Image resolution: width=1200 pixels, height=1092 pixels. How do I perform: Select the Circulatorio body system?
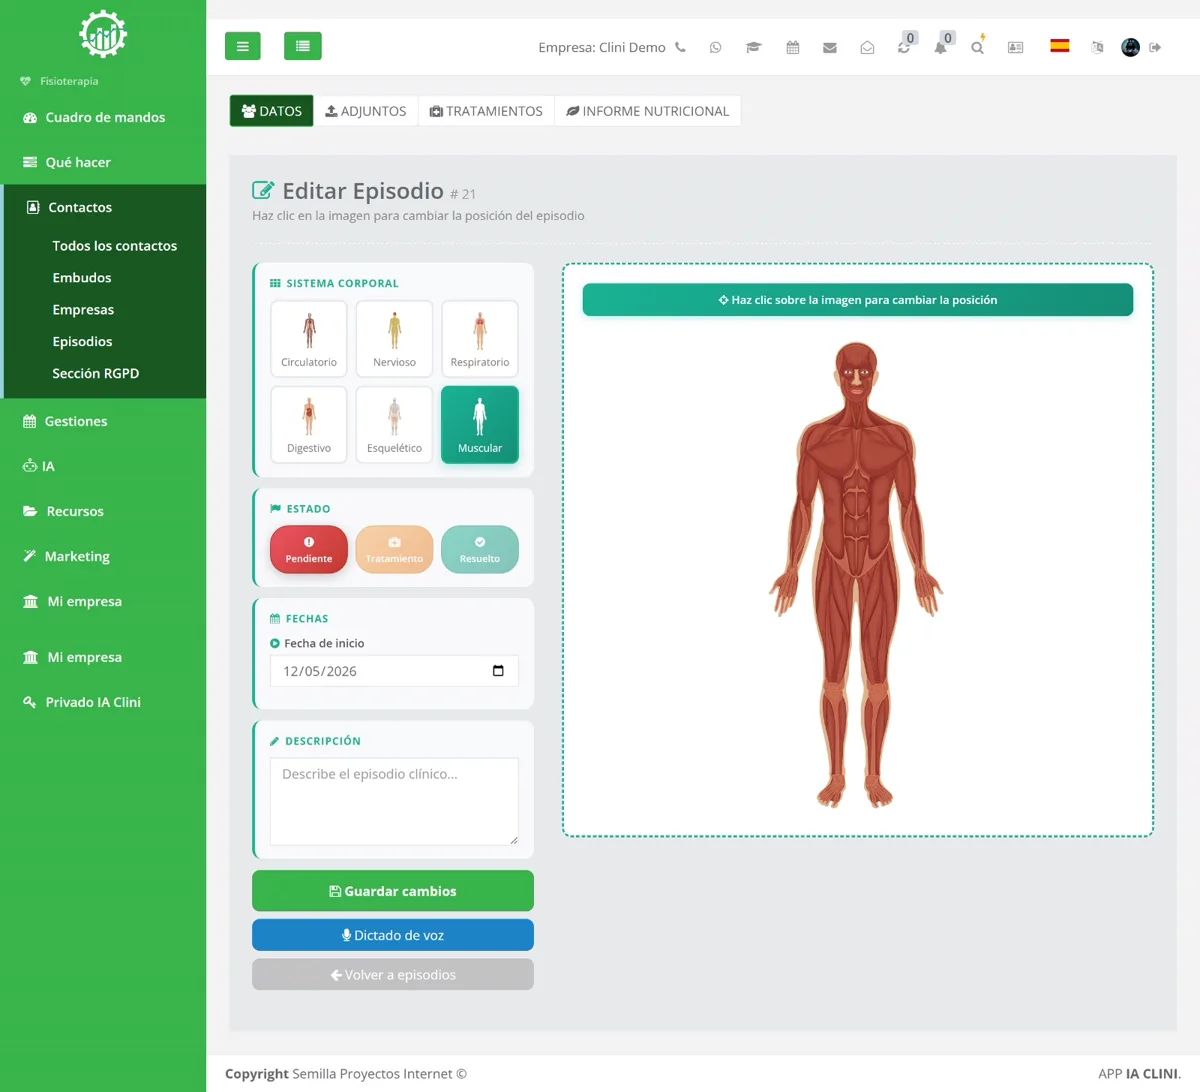tap(309, 338)
